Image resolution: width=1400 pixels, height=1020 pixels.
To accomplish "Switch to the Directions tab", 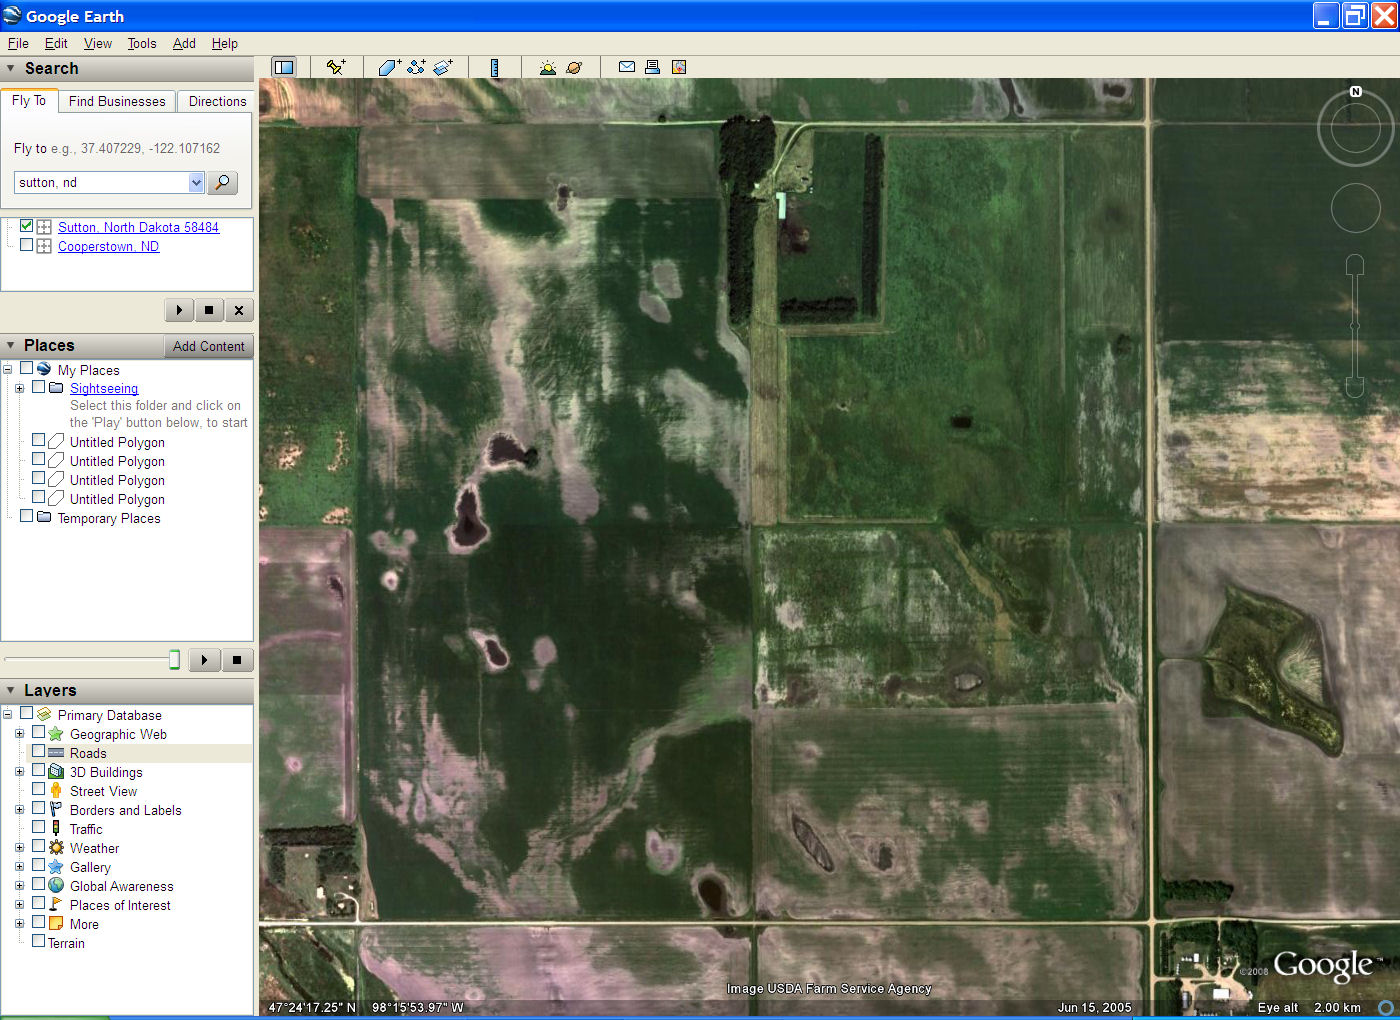I will click(217, 101).
